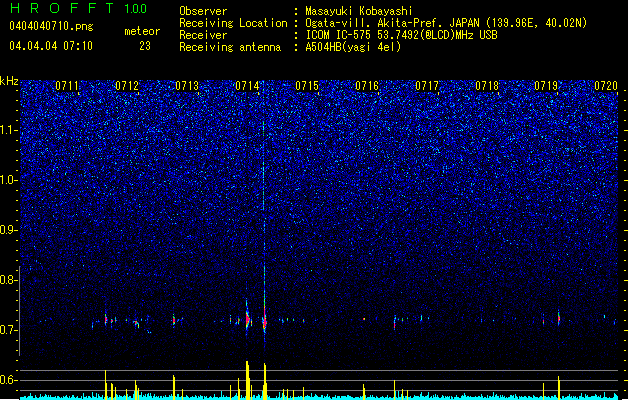
Task: Click the meteor label
Action: coord(142,31)
